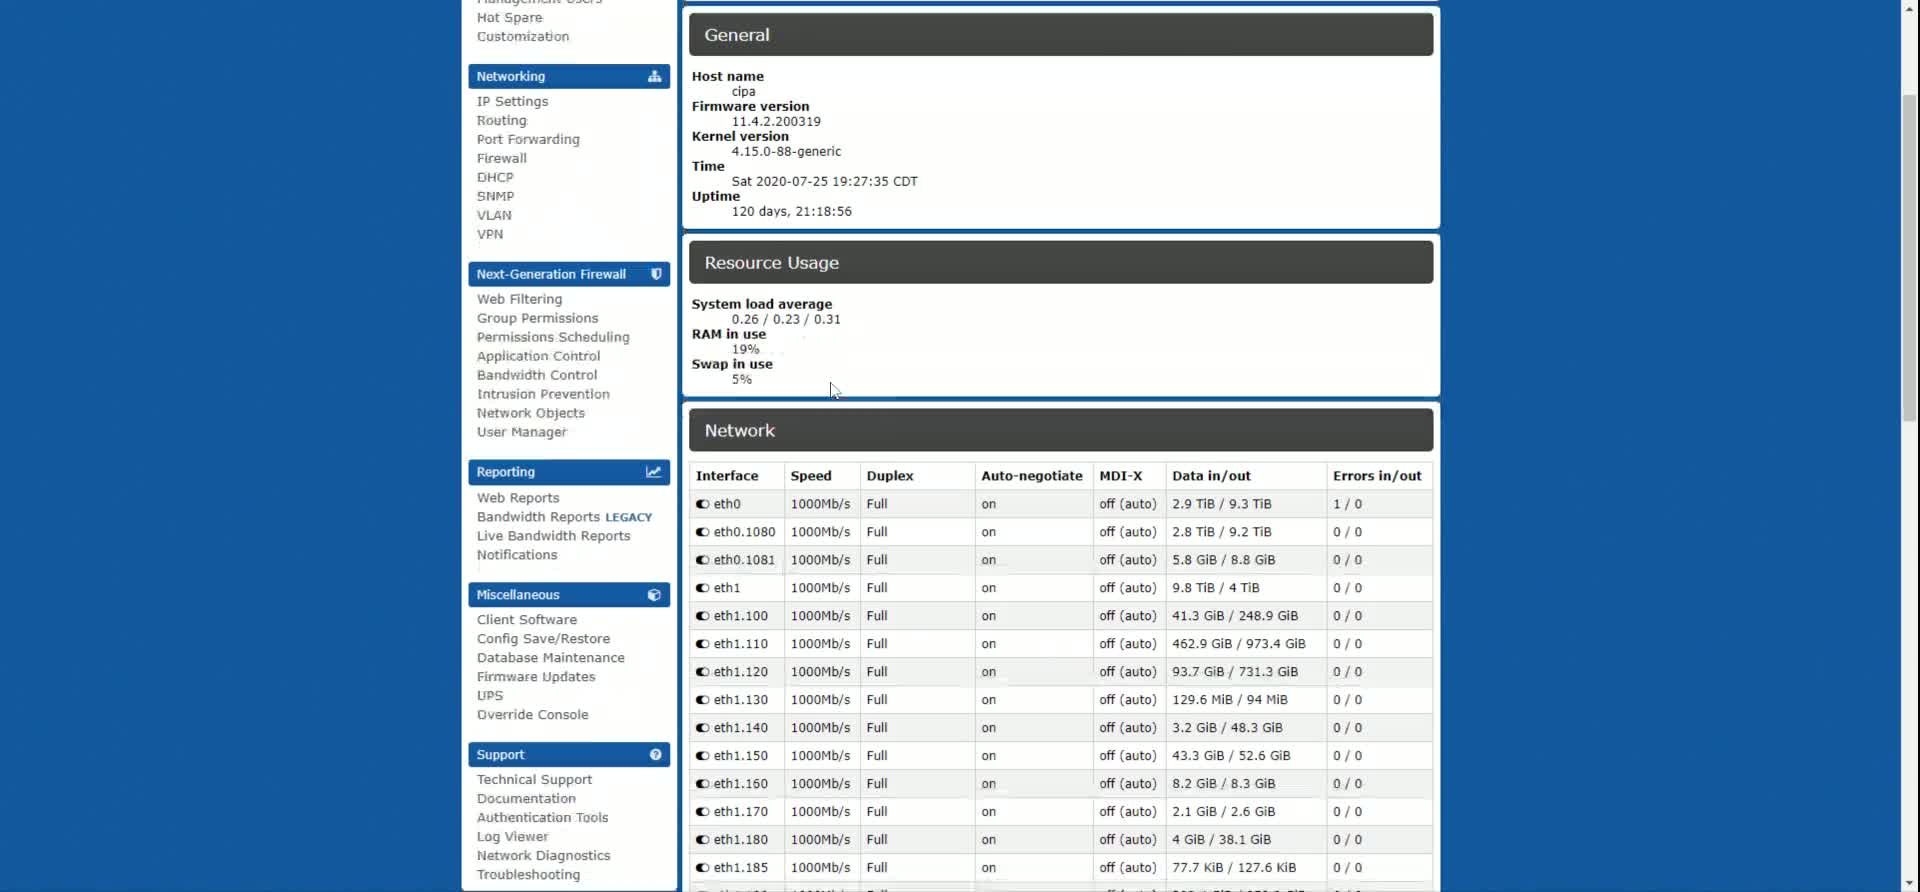Open the Networking menu section header
The image size is (1920, 892).
(569, 77)
